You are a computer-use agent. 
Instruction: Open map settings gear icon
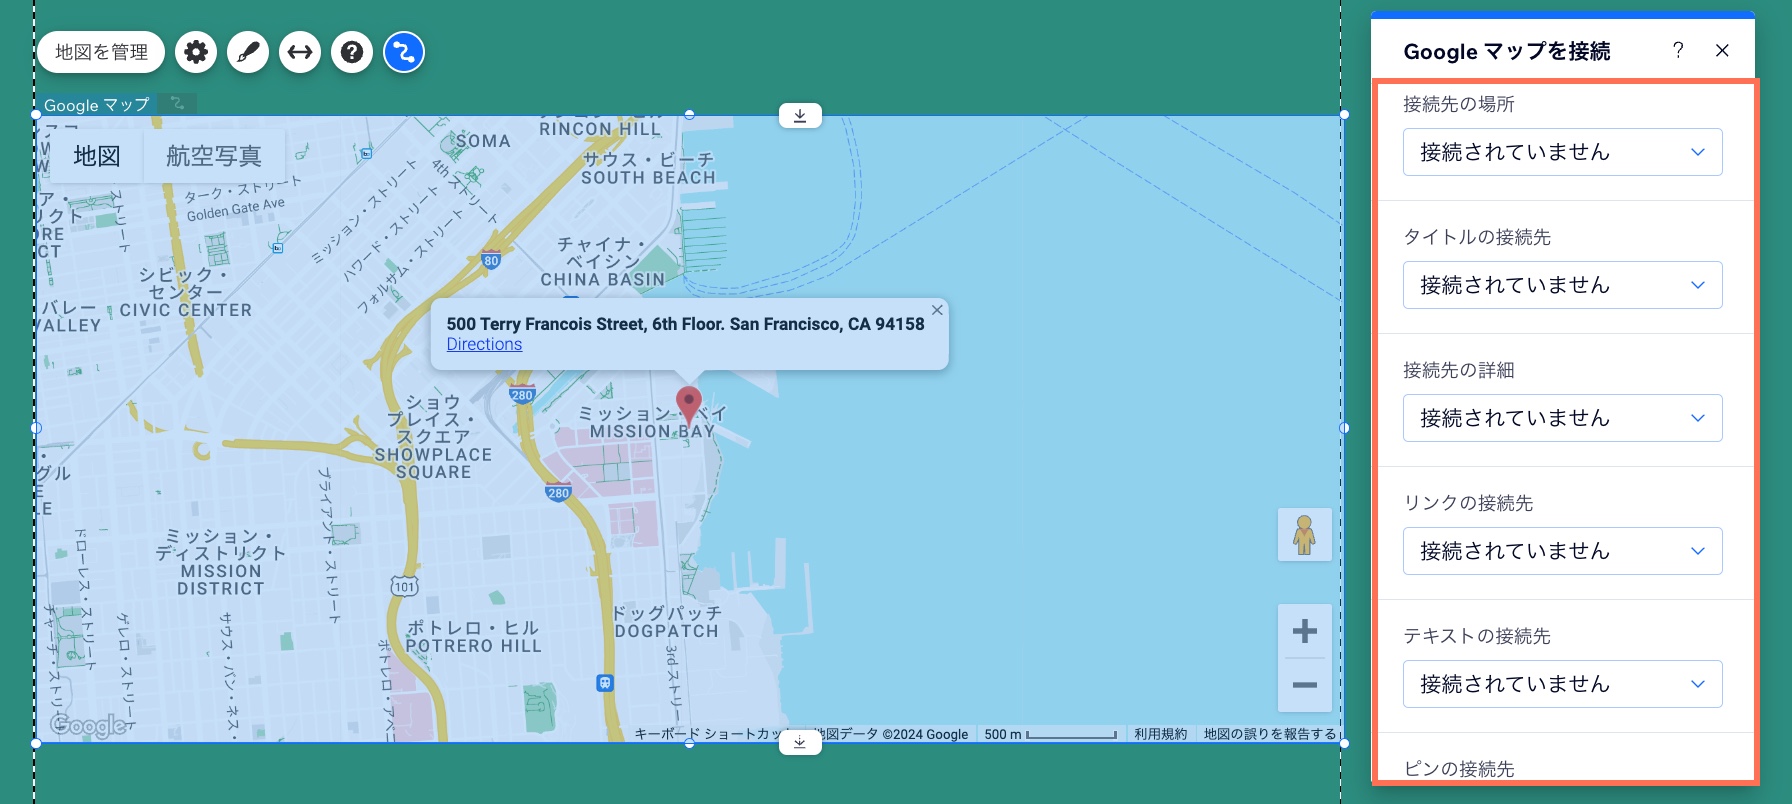point(196,52)
